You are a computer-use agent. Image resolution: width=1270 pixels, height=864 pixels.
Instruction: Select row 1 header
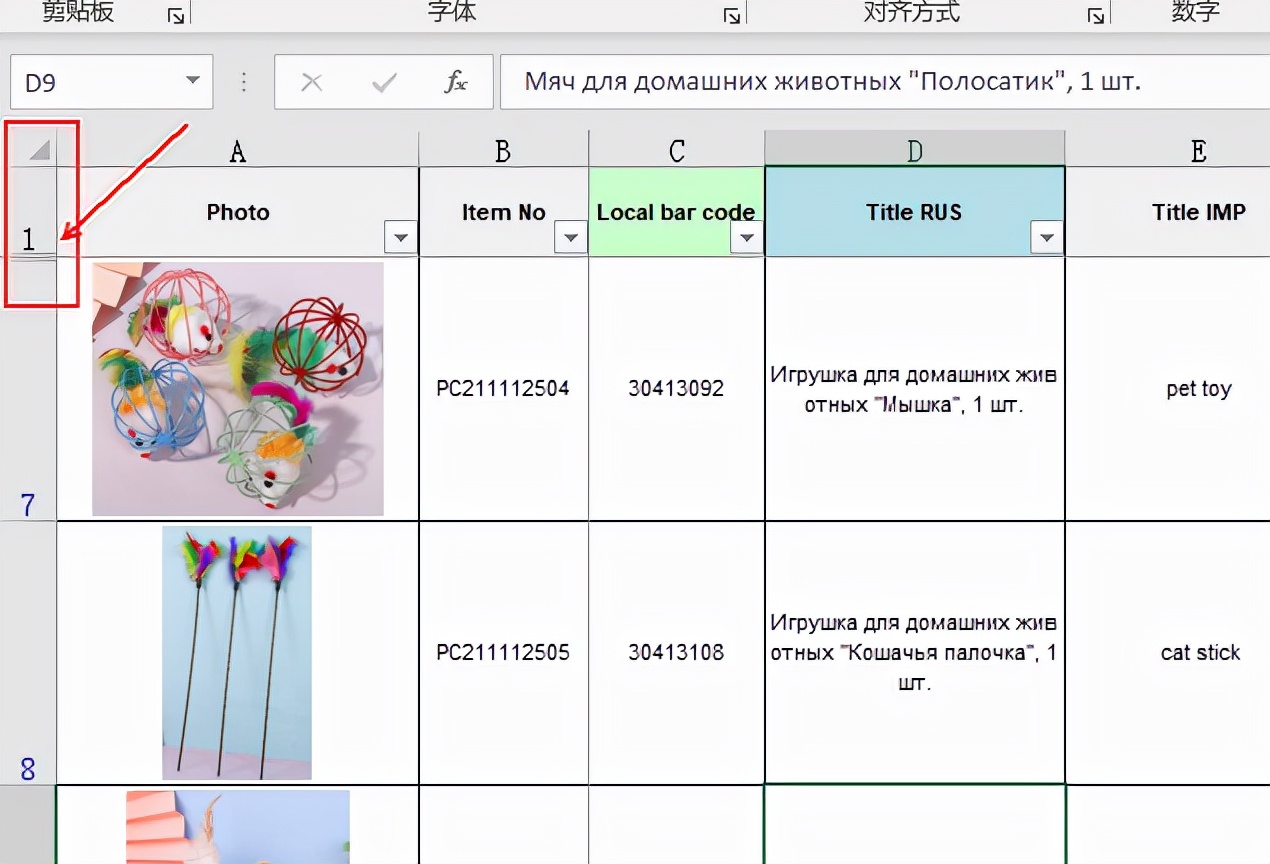(x=28, y=212)
